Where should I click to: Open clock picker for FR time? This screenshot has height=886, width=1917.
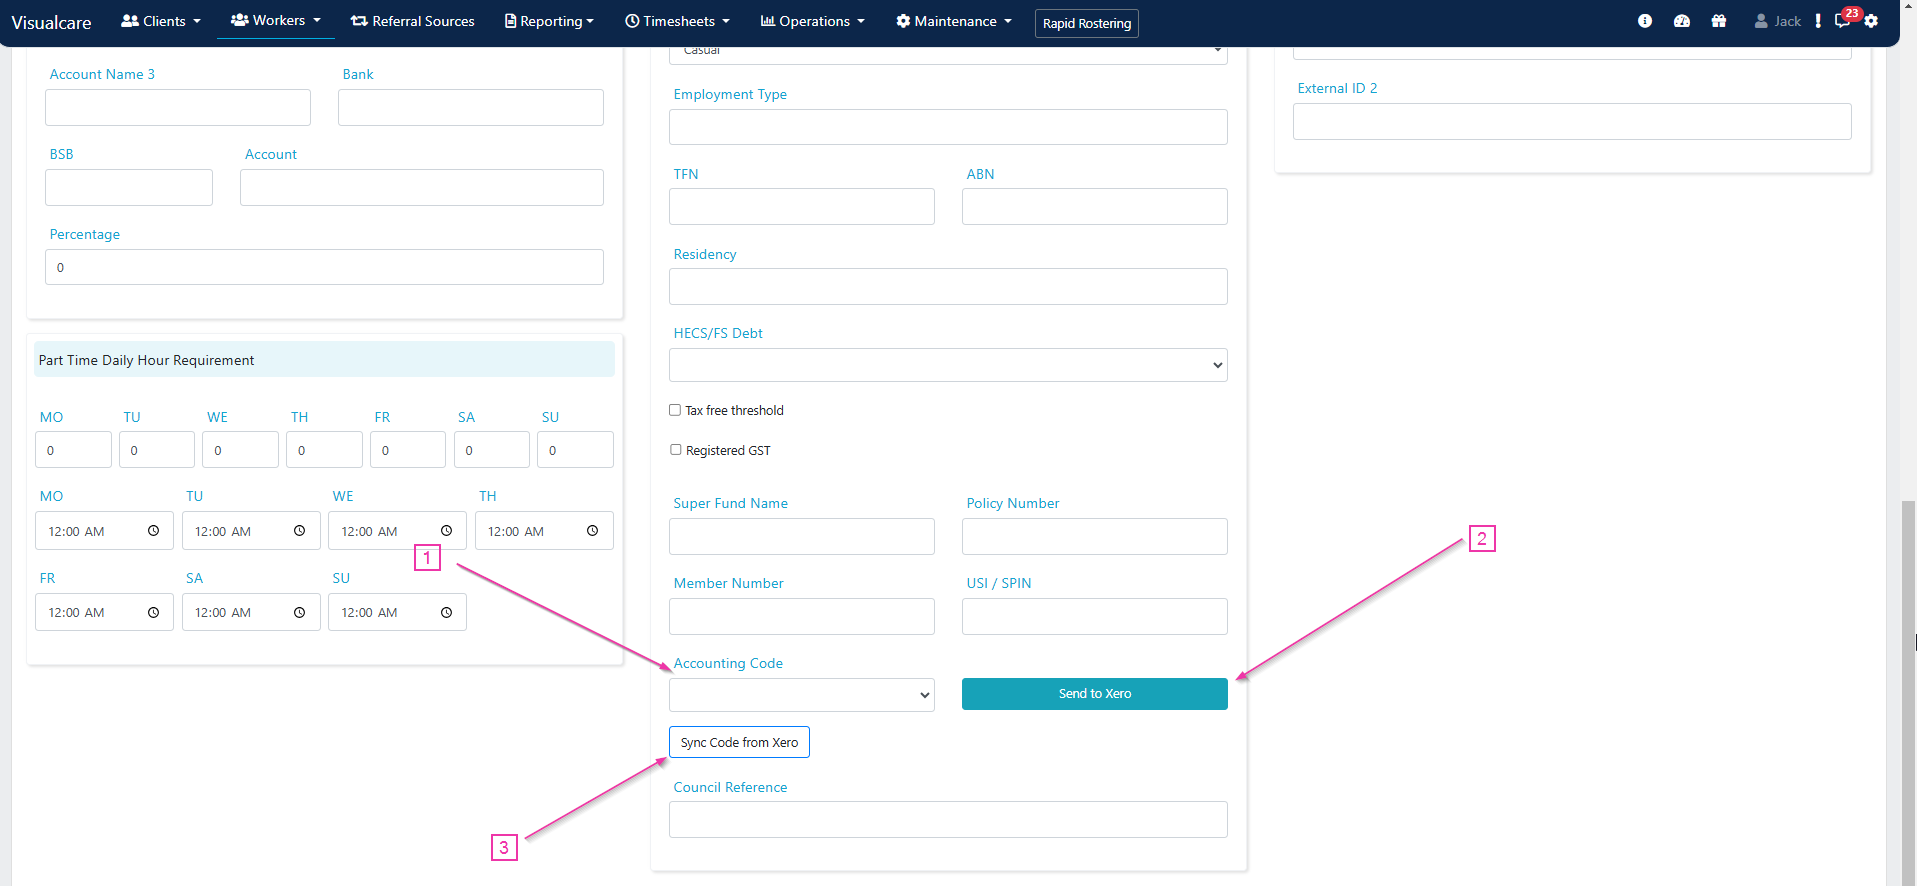click(x=153, y=612)
